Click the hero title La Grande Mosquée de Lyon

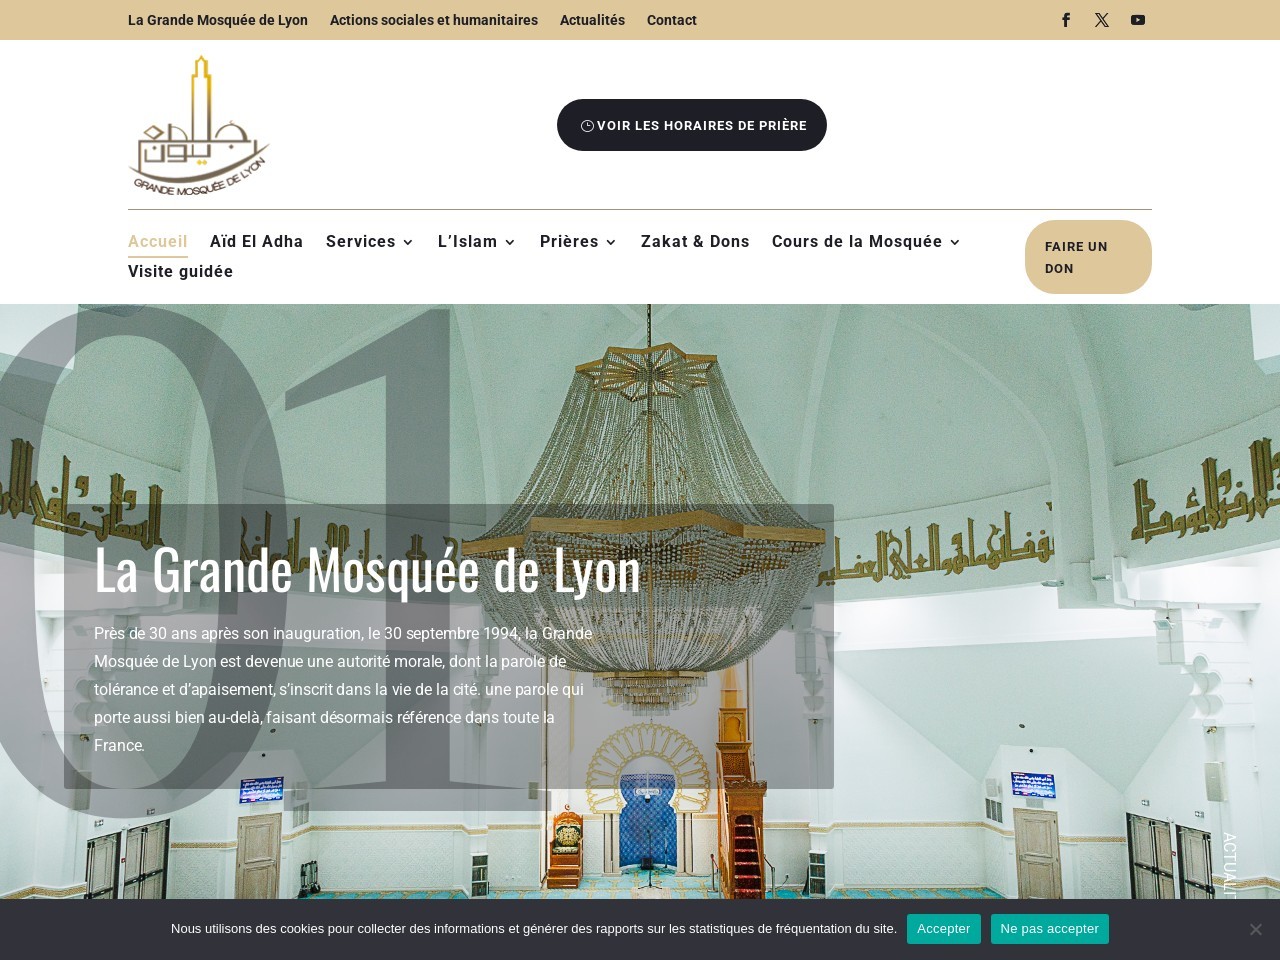[x=367, y=570]
